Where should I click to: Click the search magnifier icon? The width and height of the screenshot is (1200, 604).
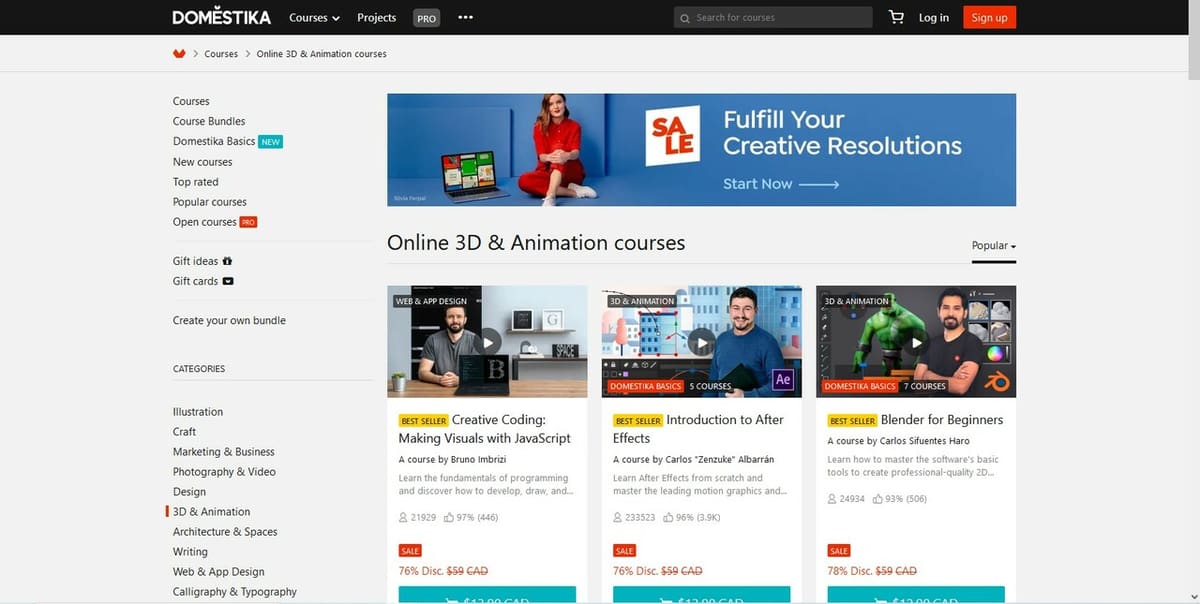pyautogui.click(x=685, y=18)
